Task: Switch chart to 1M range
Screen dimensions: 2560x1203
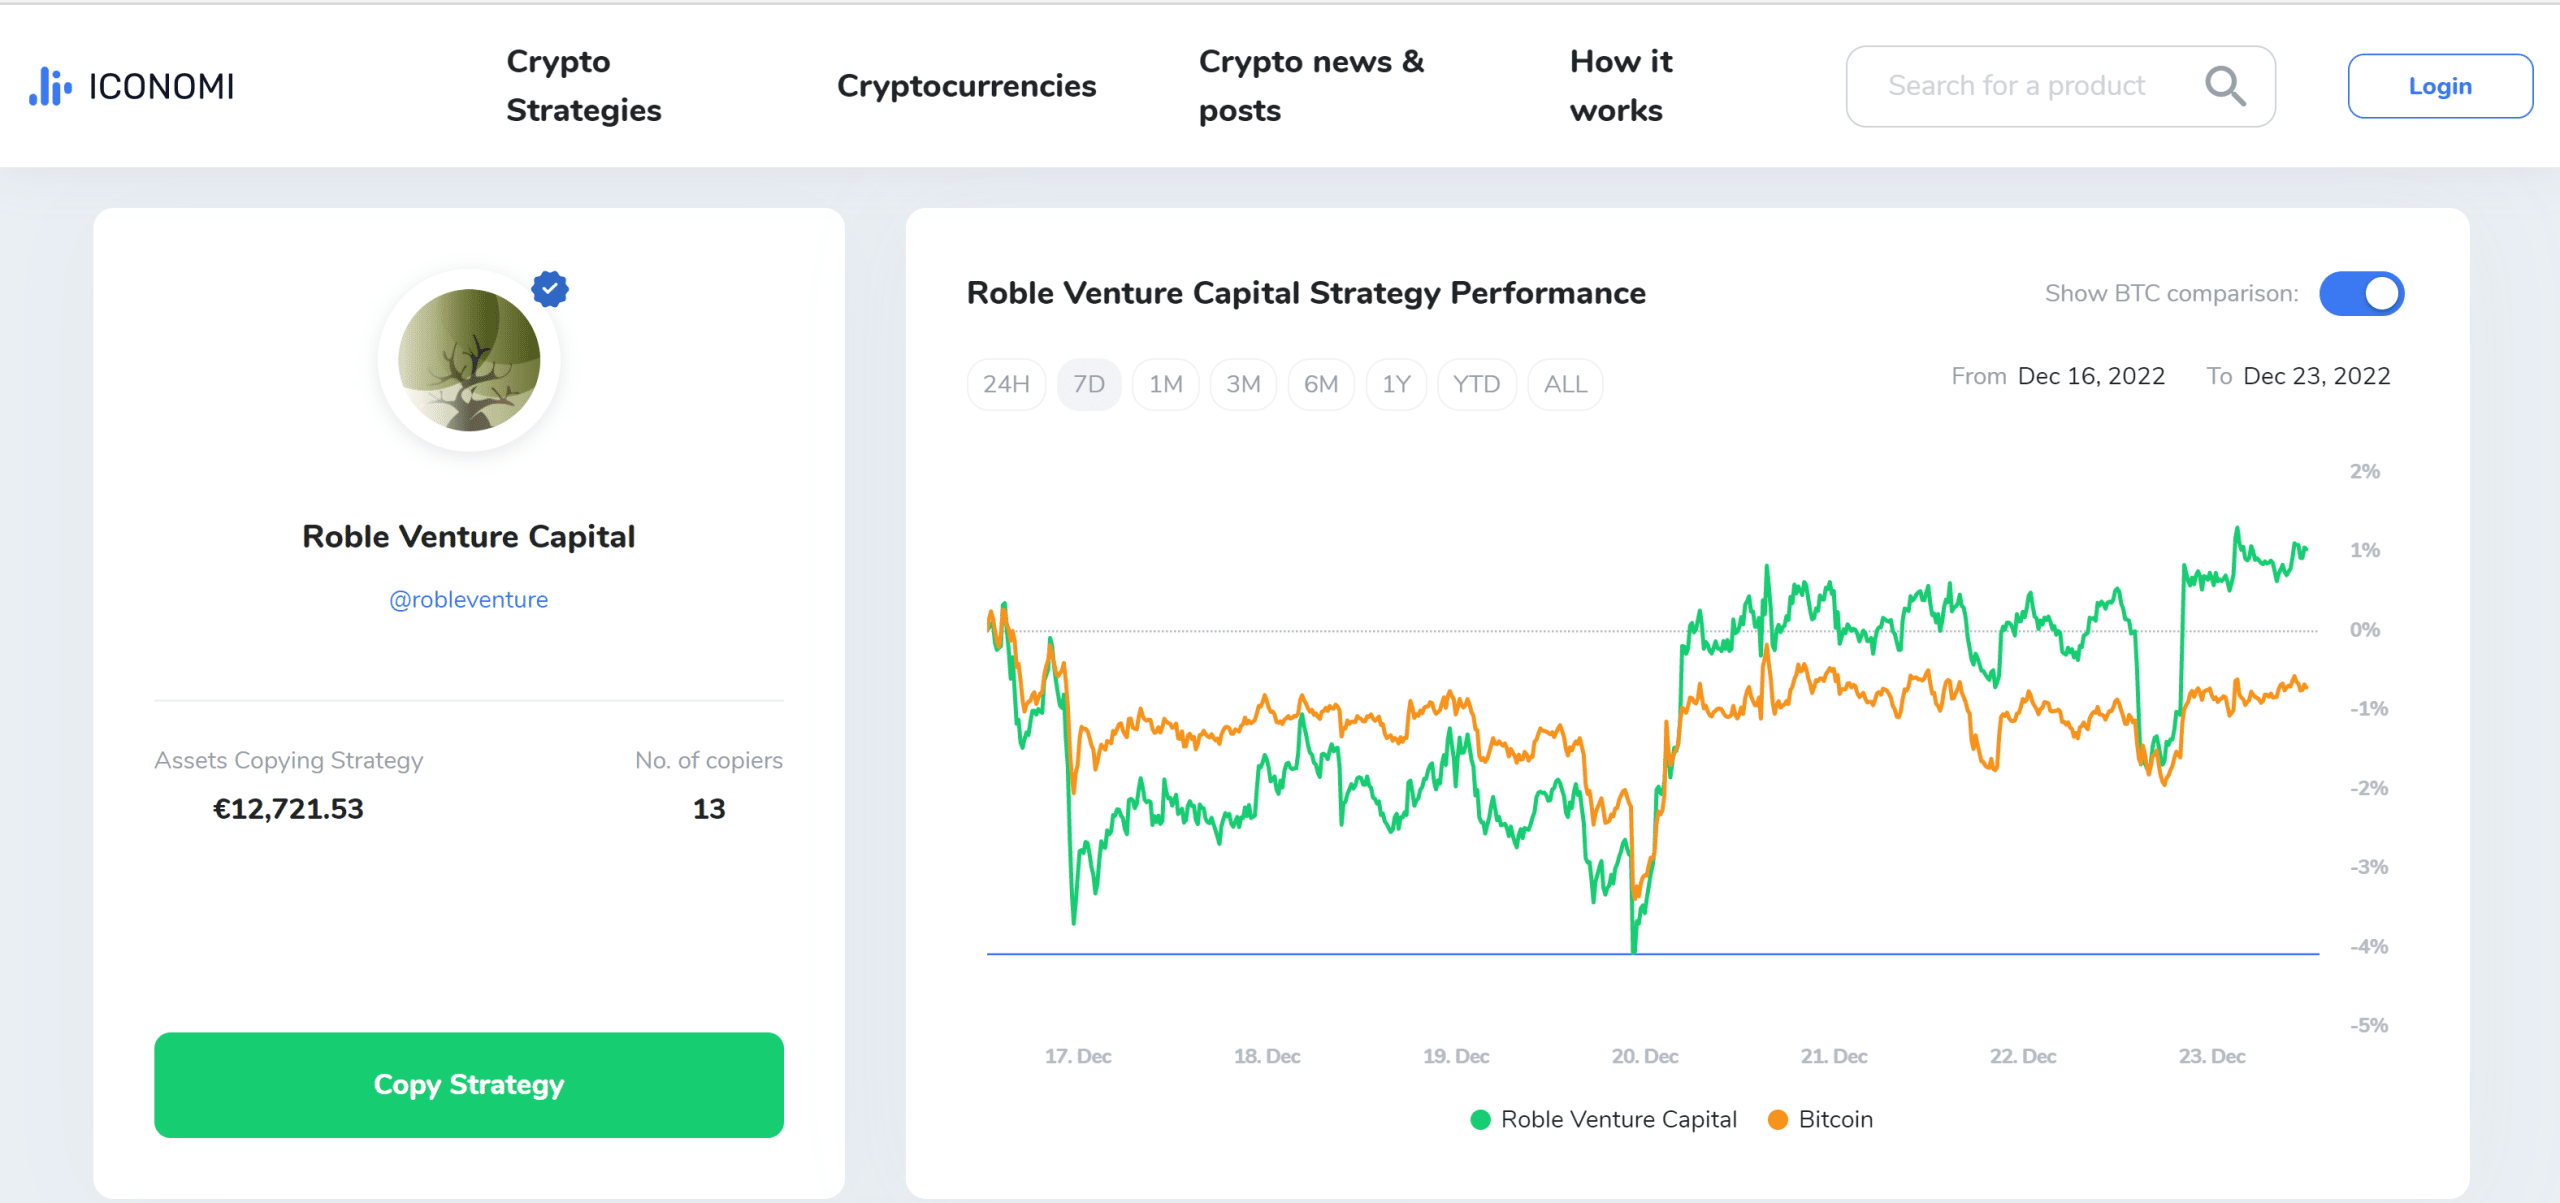Action: (1166, 384)
